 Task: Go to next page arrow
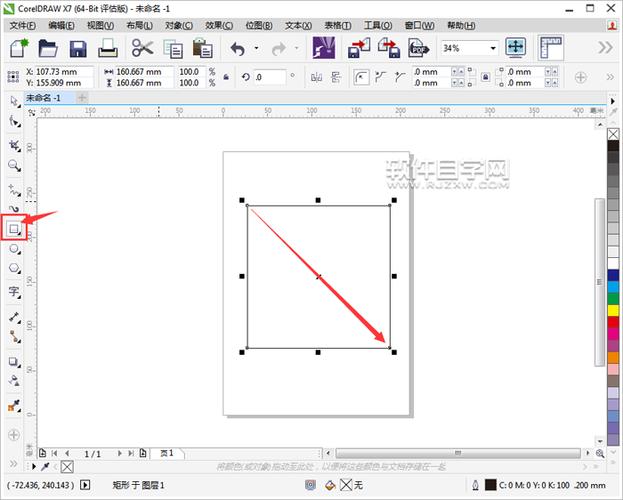pyautogui.click(x=119, y=453)
